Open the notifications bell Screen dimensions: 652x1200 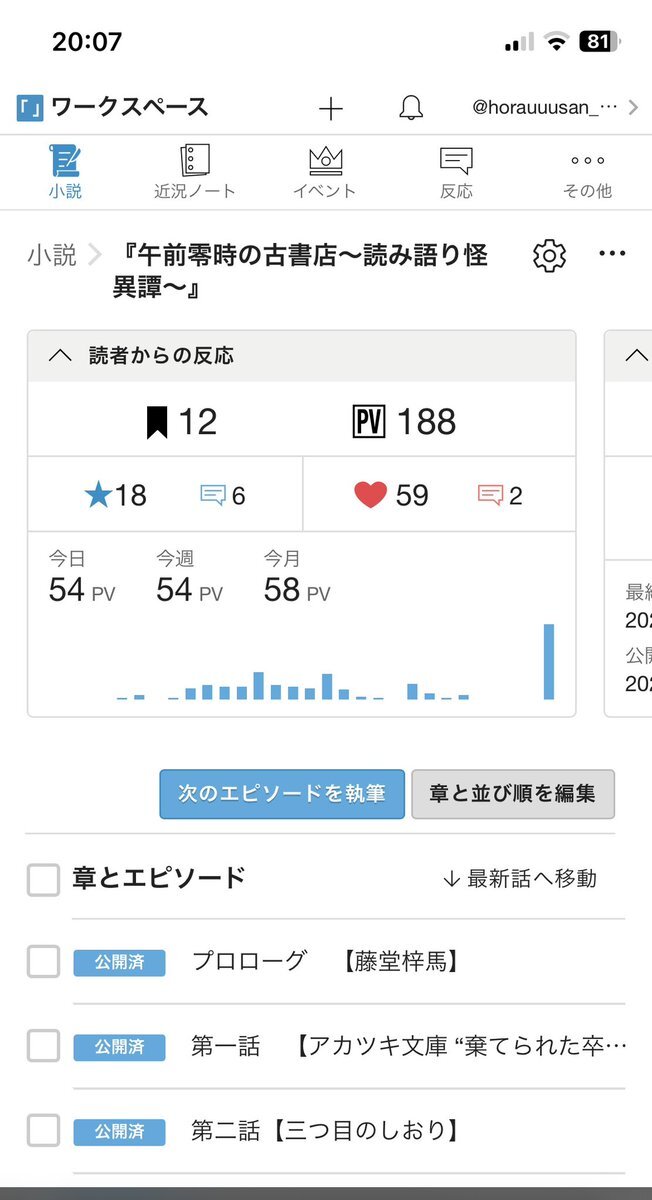click(410, 109)
